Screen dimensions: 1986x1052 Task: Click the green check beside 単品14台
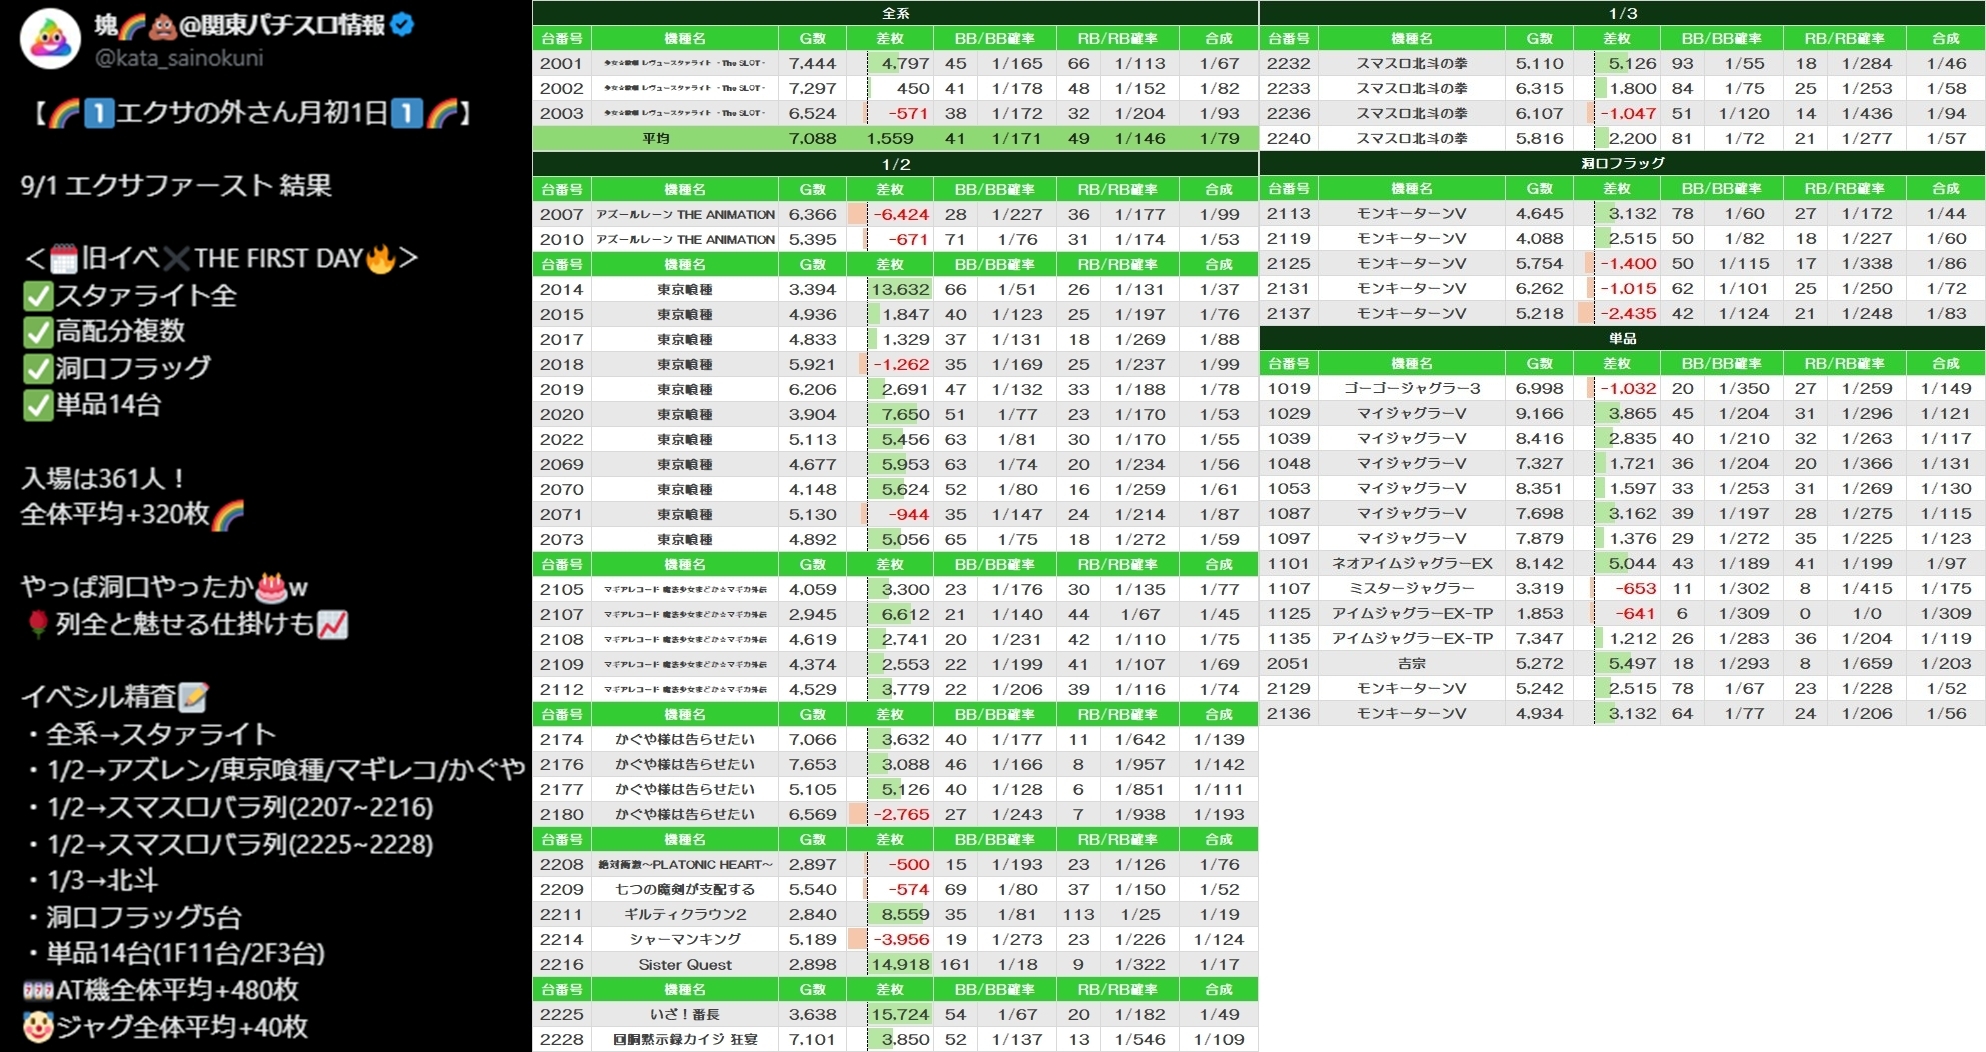click(x=38, y=405)
